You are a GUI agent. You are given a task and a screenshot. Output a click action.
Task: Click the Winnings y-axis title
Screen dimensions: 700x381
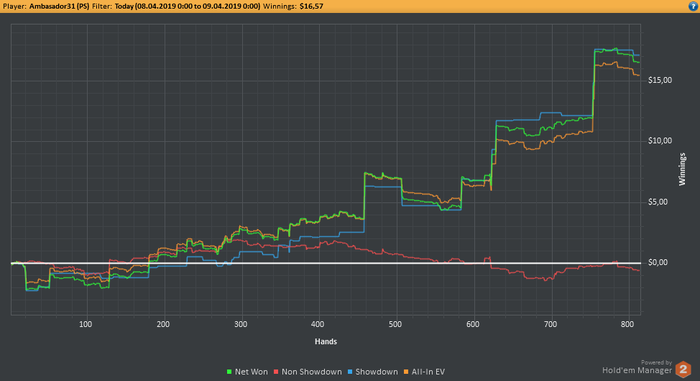682,169
